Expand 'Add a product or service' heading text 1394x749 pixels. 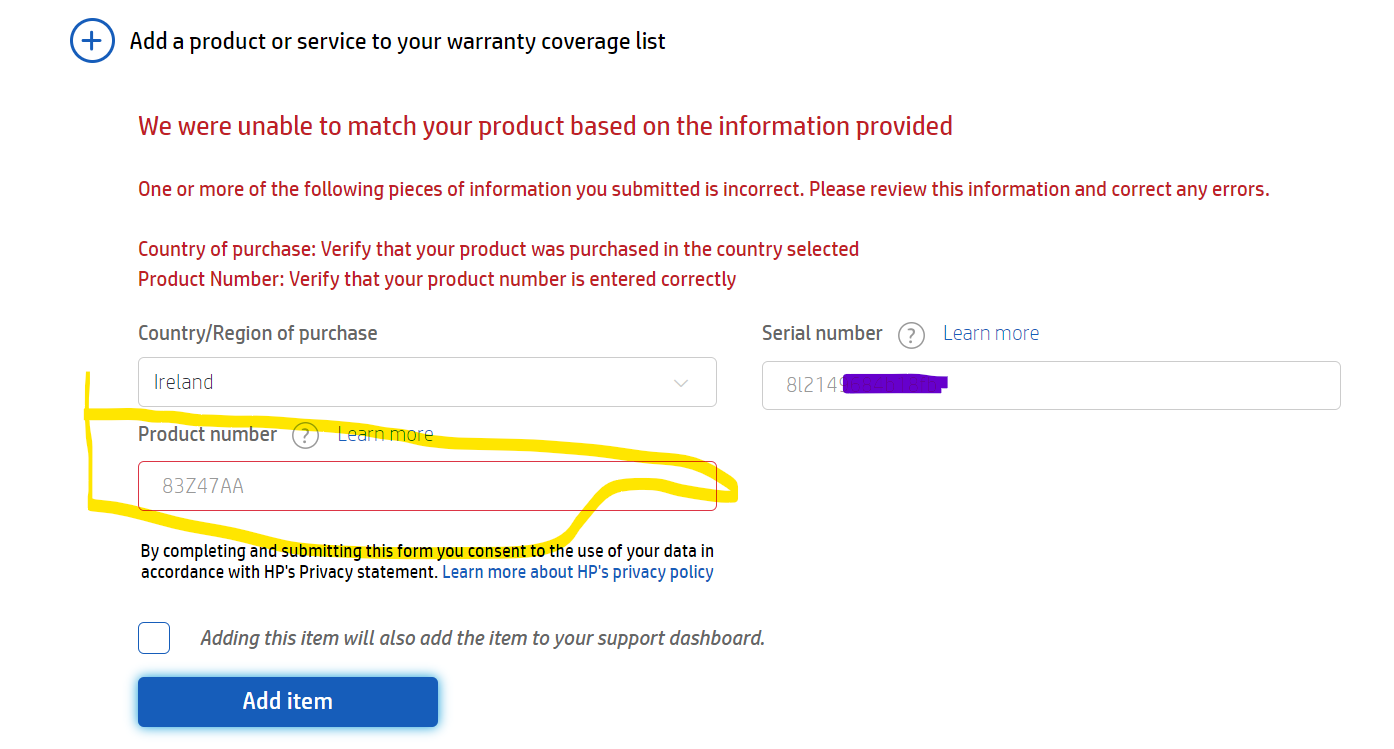point(397,41)
